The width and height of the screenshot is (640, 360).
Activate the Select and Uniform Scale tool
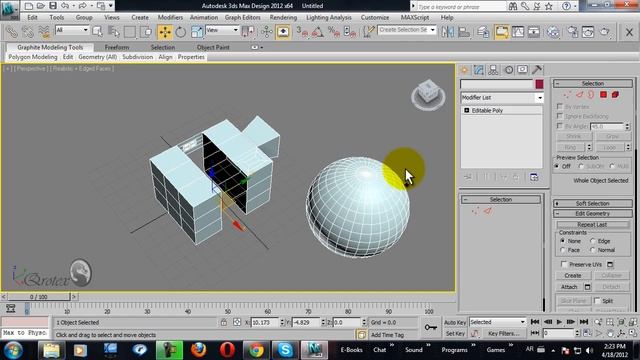(197, 32)
